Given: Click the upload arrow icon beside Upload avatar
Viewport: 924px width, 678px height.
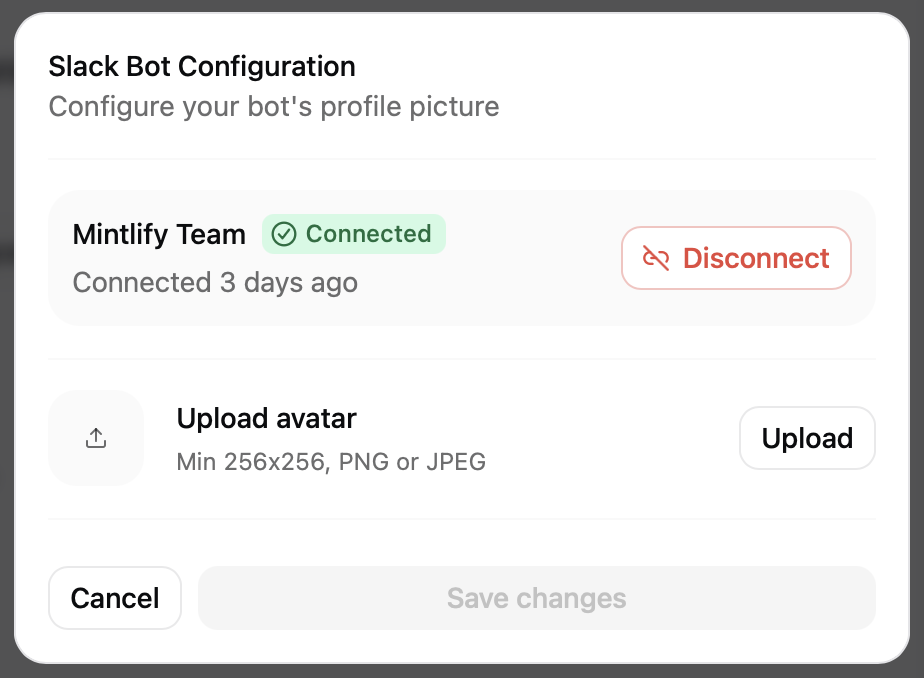Looking at the screenshot, I should tap(96, 438).
